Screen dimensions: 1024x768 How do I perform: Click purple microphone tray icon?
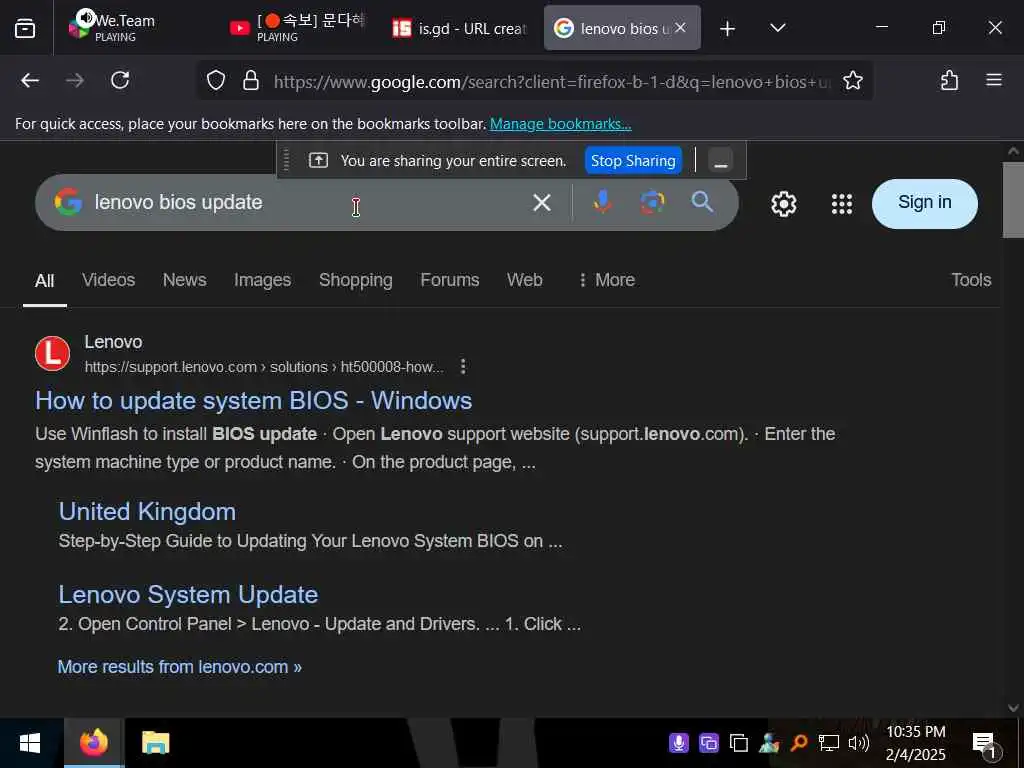[679, 743]
